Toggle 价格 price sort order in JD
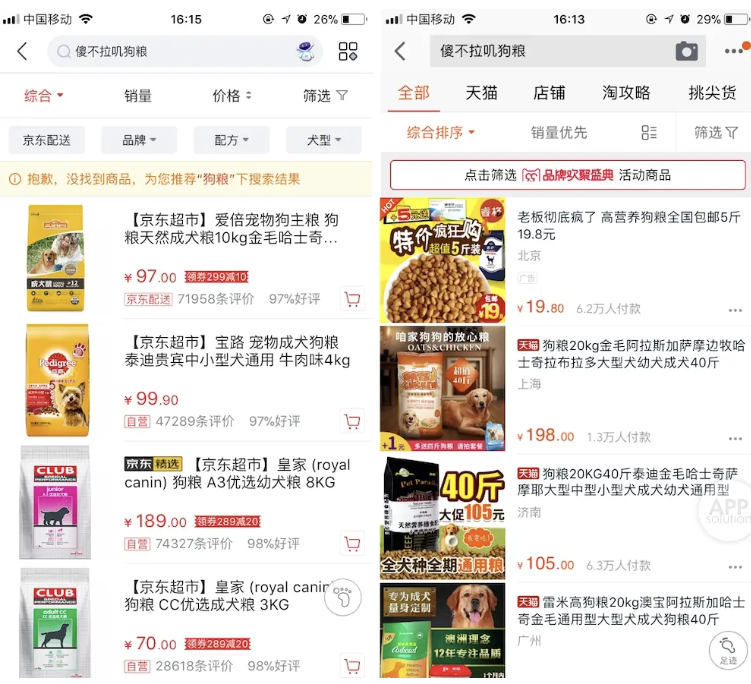The image size is (751, 684). pyautogui.click(x=232, y=95)
